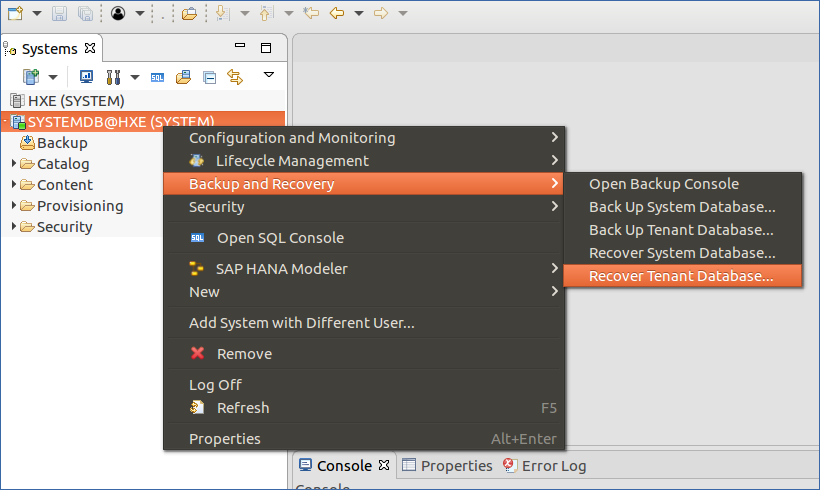
Task: Choose Log Off menu item
Action: point(364,384)
